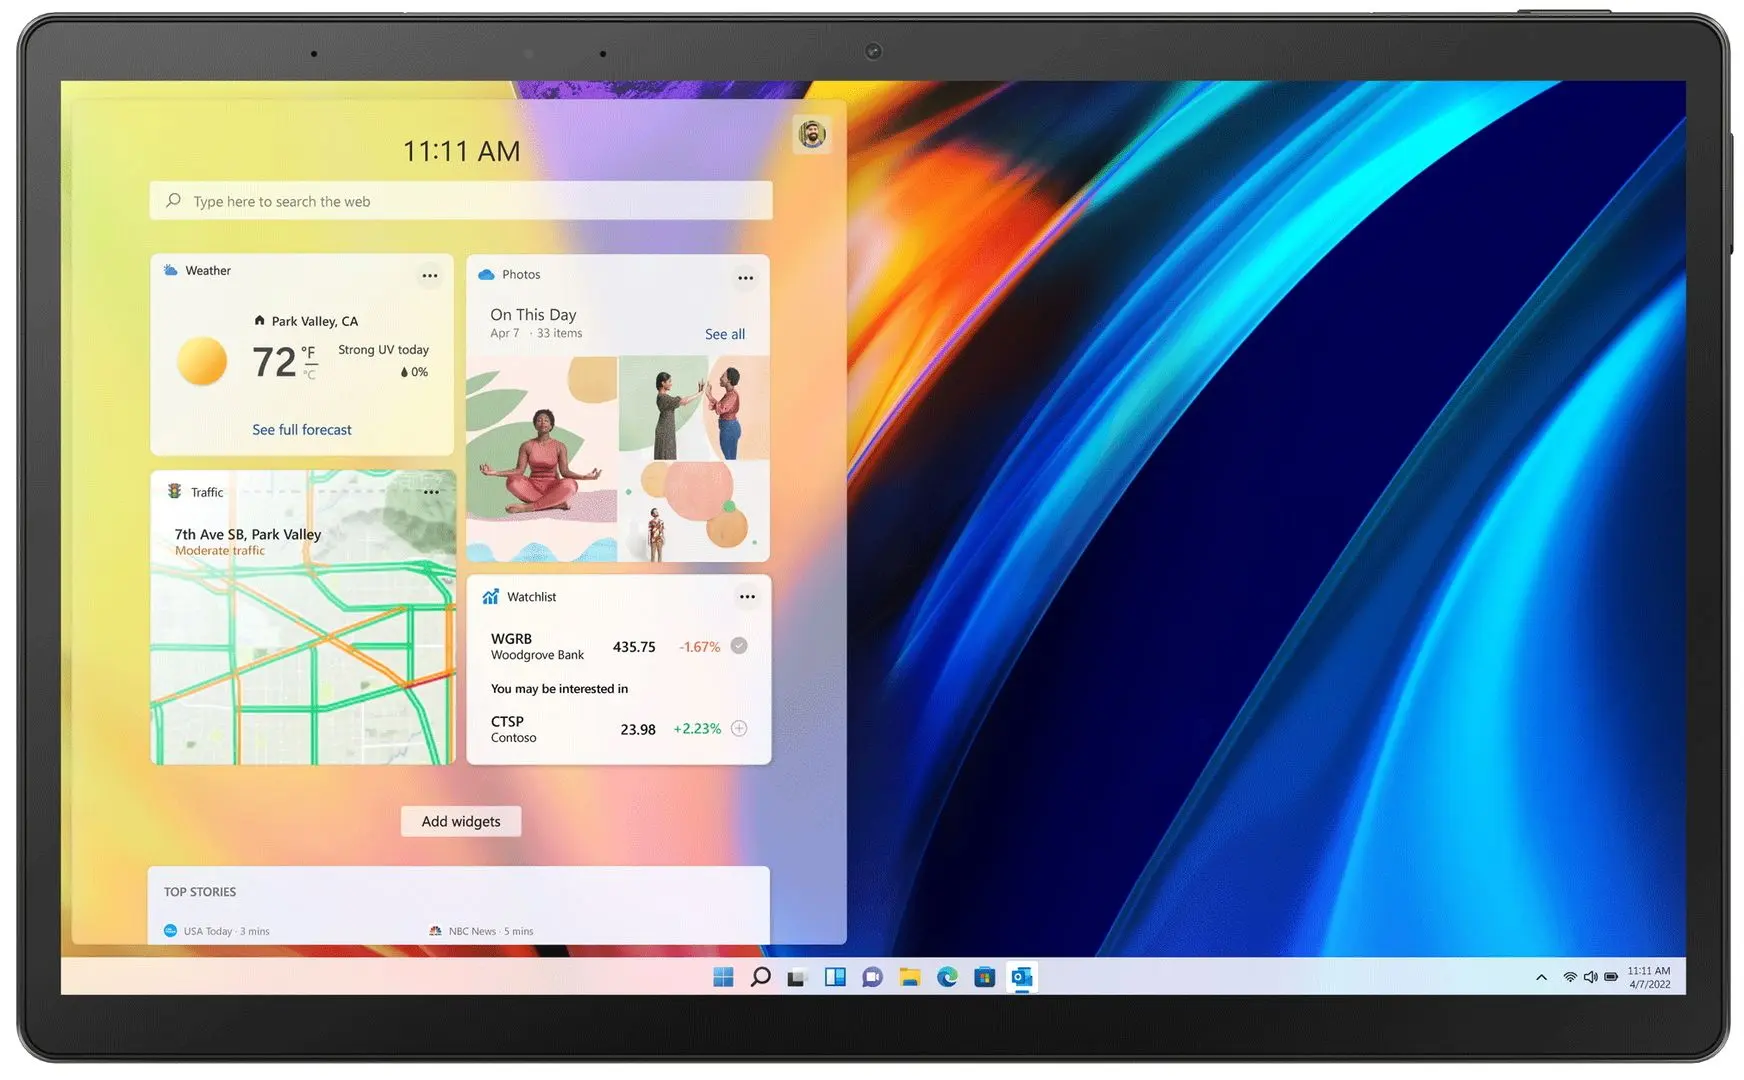Open File Explorer from taskbar

(909, 977)
